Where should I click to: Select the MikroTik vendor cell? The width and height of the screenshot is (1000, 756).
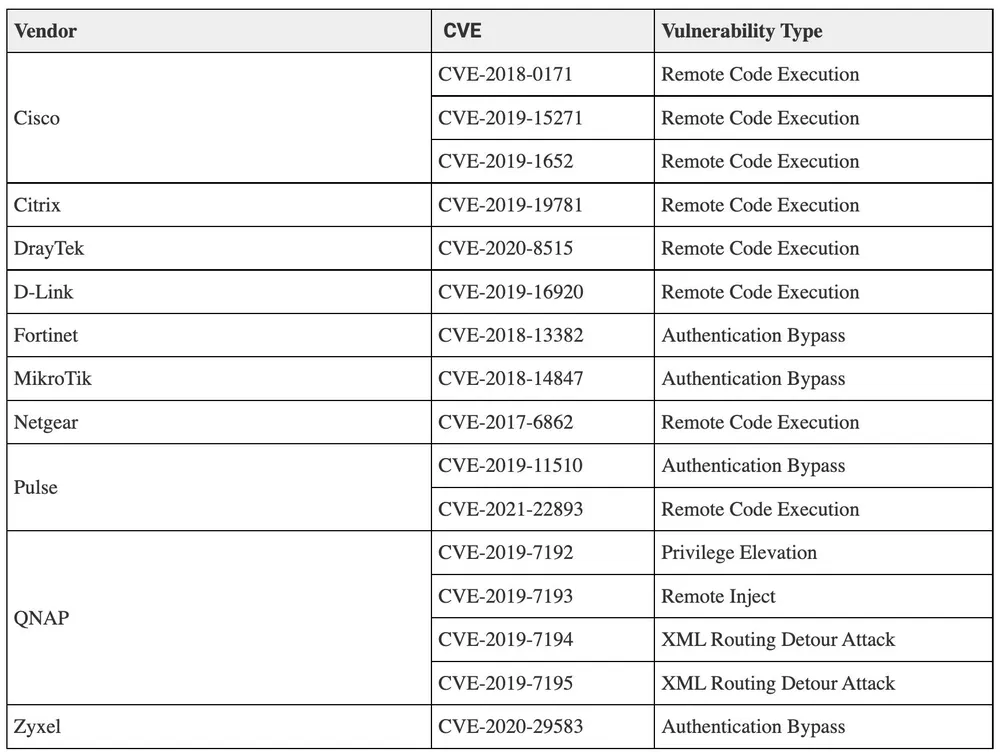53,379
